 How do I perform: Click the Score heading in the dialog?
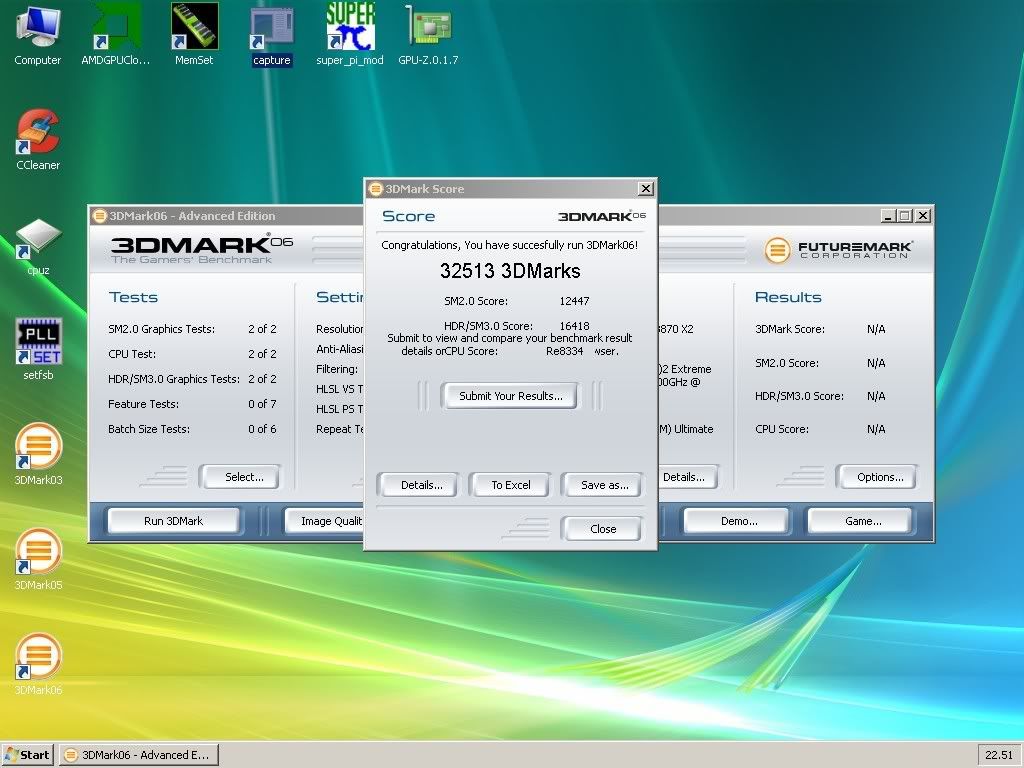coord(408,216)
